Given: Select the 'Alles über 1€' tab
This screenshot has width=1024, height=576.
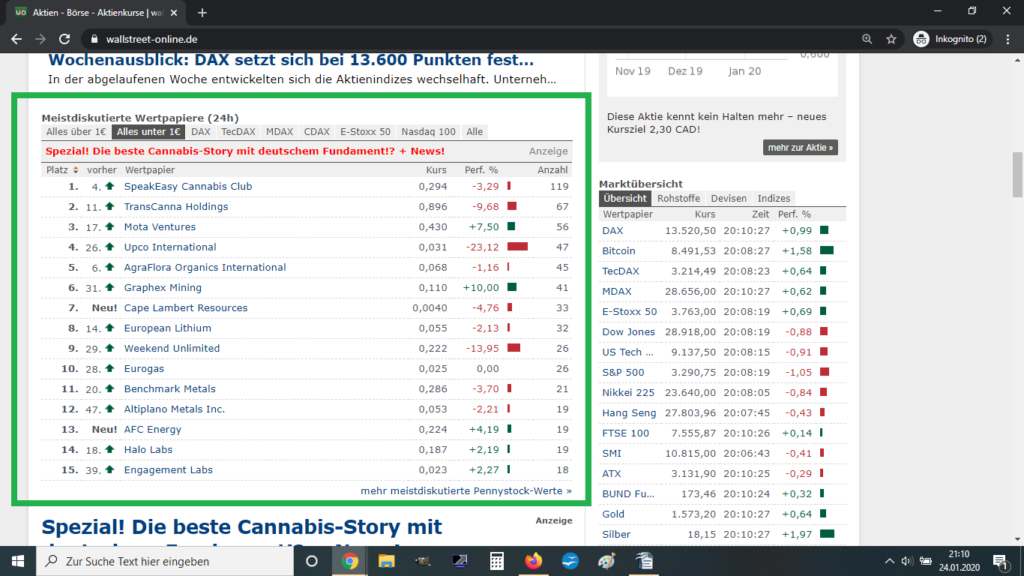Looking at the screenshot, I should (x=76, y=132).
